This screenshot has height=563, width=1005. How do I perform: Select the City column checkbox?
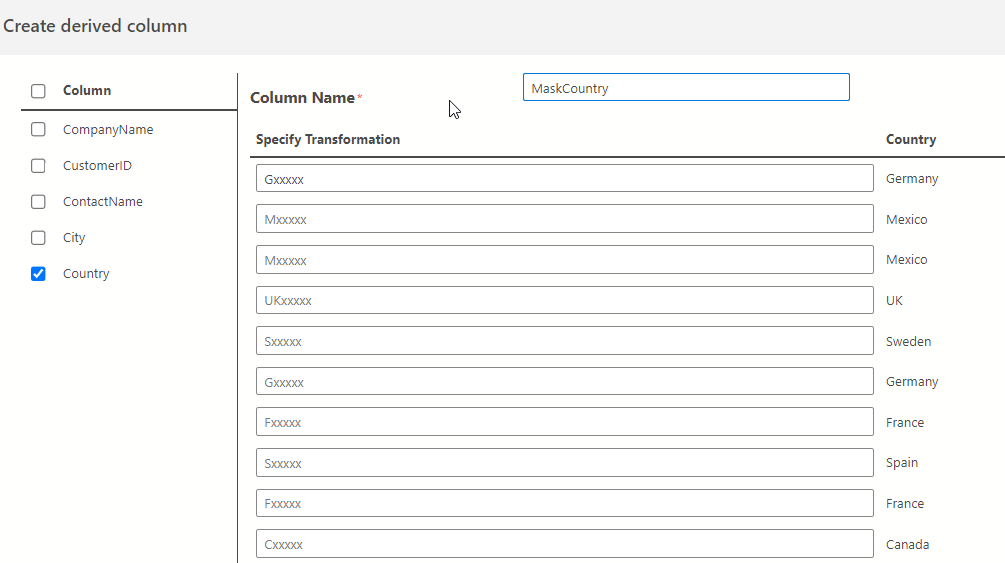(38, 238)
